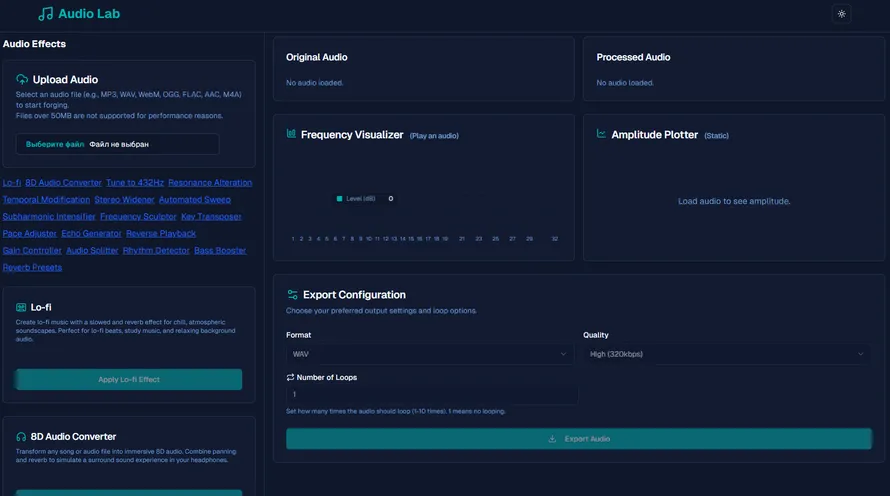Click the Audio Lab music note logo
This screenshot has height=496, width=890.
click(45, 14)
